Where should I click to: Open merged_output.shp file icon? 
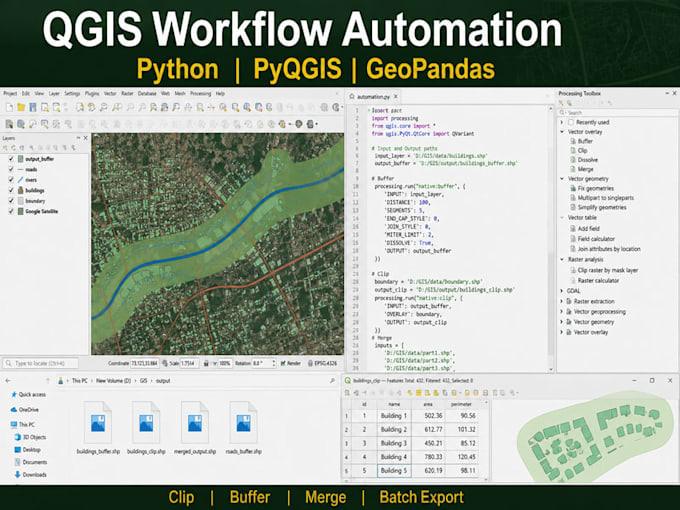pos(195,422)
